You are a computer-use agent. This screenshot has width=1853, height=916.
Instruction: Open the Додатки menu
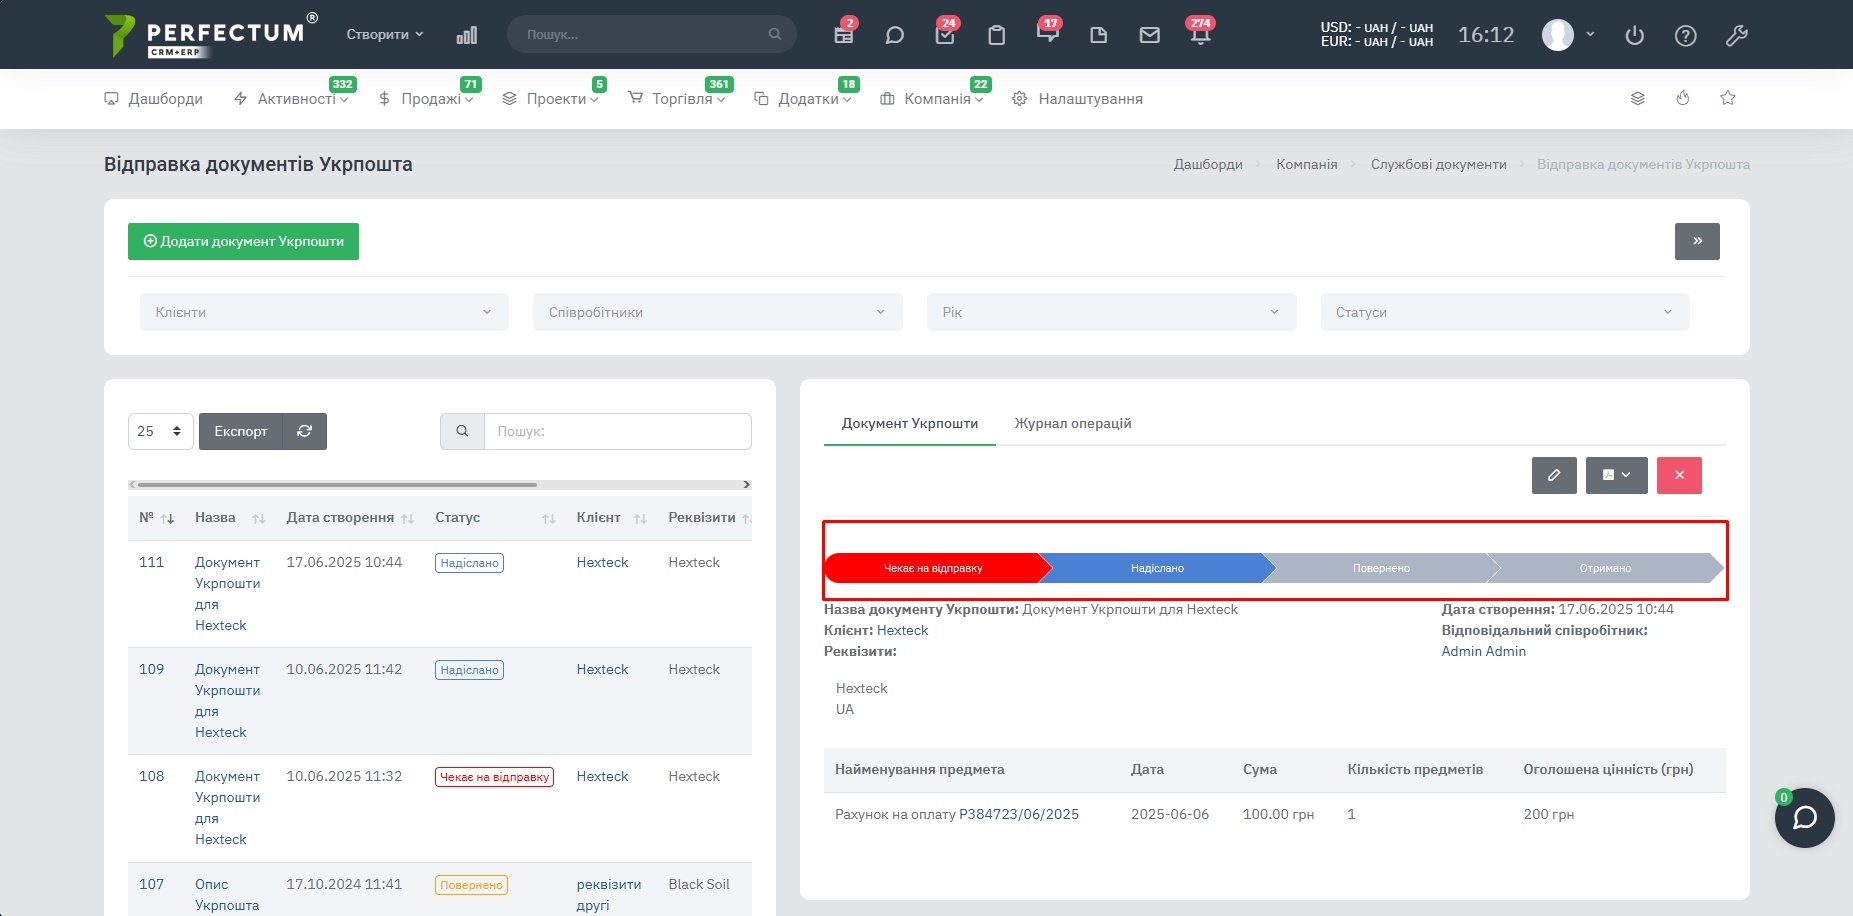pos(803,98)
